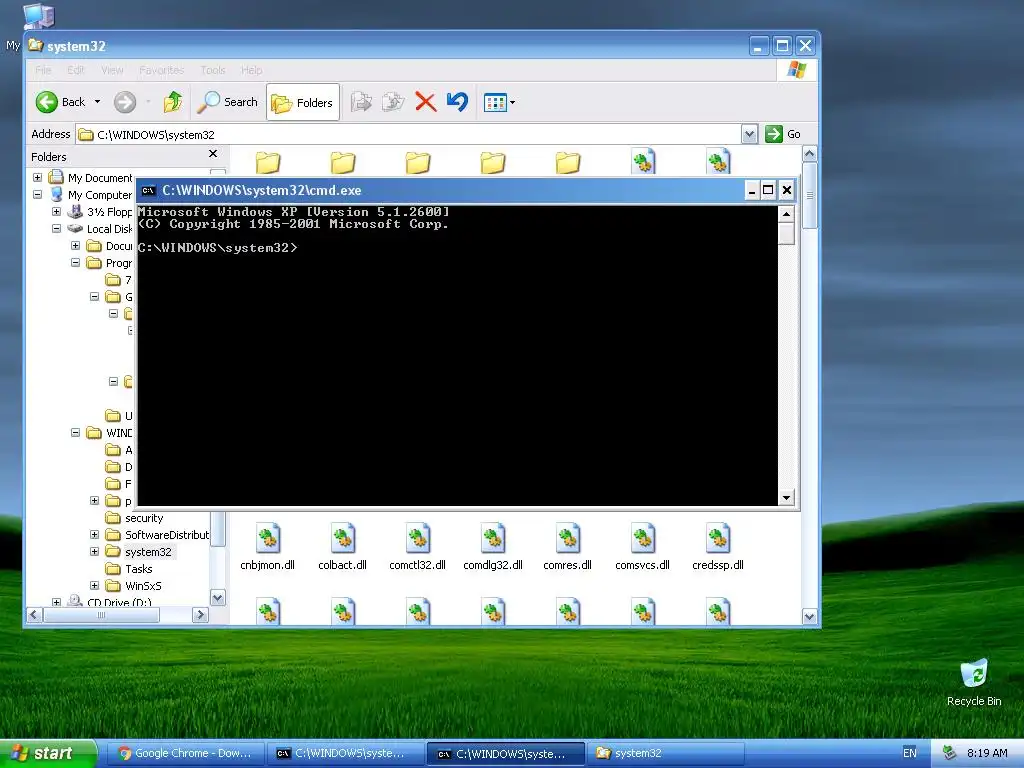Image resolution: width=1024 pixels, height=768 pixels.
Task: Select My Computer desktop icon
Action: (38, 16)
